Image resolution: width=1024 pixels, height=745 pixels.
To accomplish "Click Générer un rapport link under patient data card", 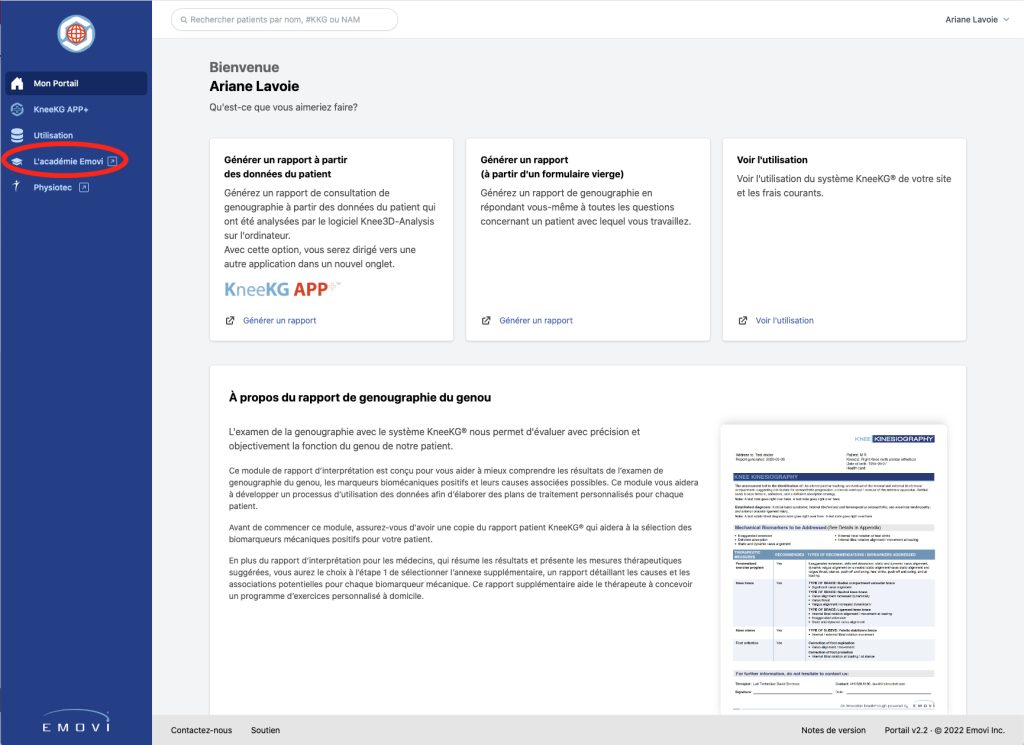I will click(280, 321).
